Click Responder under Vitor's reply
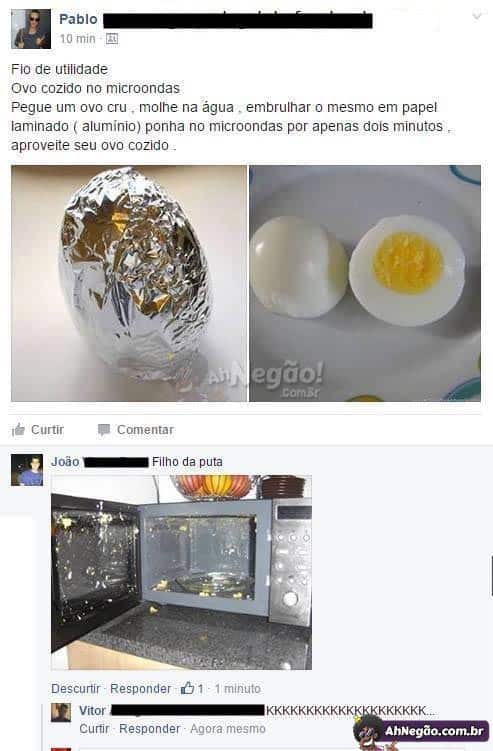Image resolution: width=493 pixels, height=751 pixels. (149, 728)
